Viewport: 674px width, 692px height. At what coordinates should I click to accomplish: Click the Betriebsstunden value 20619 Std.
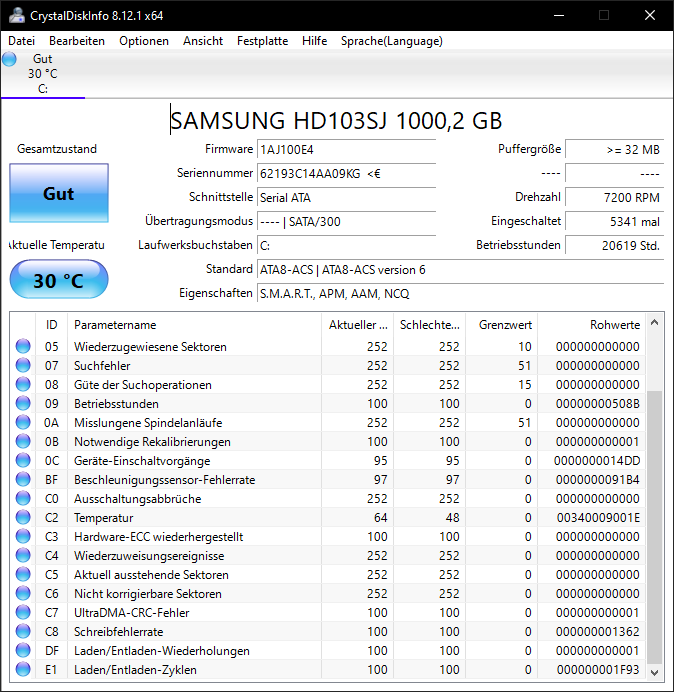(x=614, y=245)
